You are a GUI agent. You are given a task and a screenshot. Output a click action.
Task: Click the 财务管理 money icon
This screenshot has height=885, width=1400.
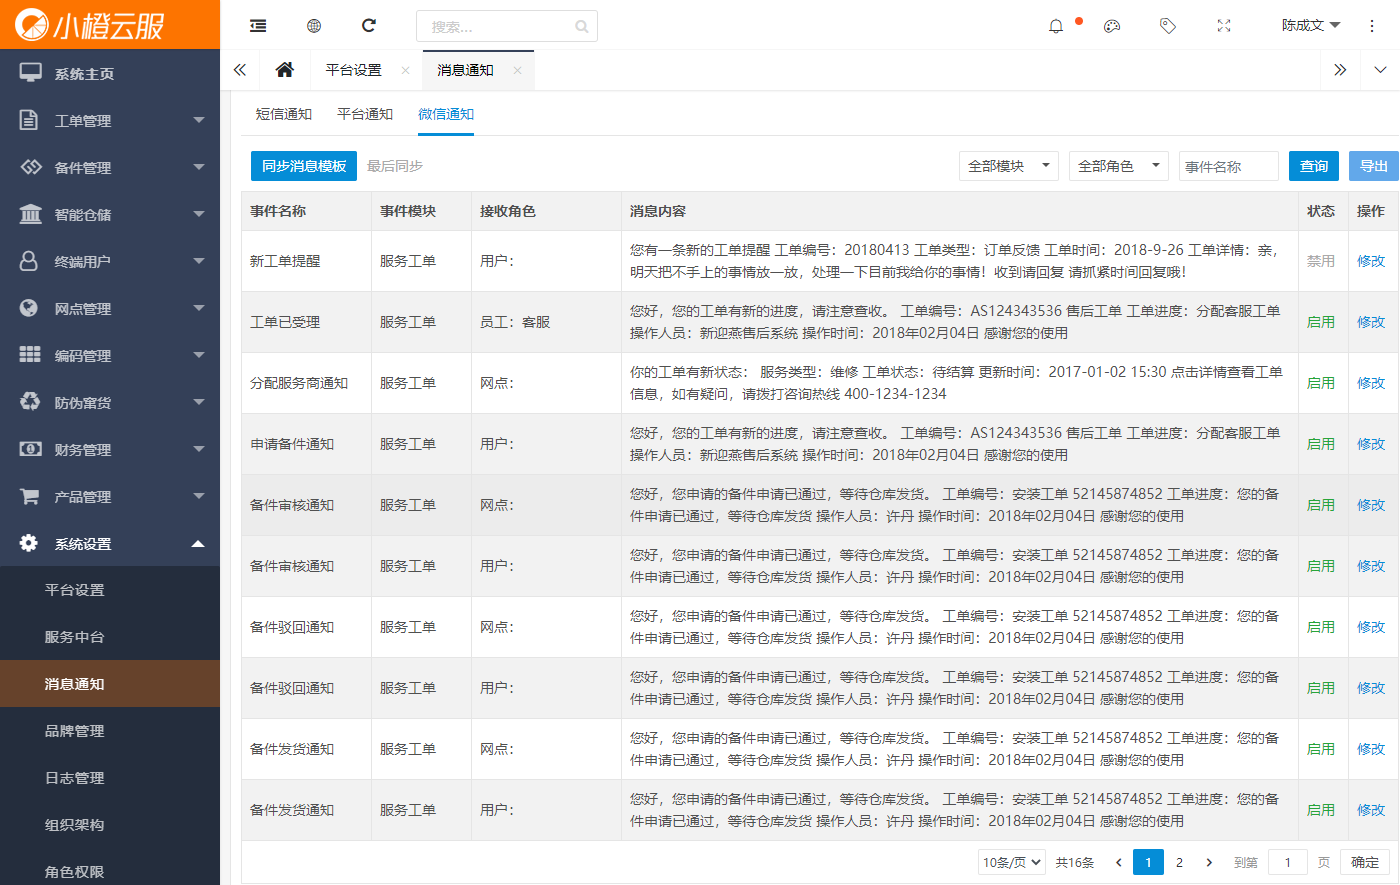pos(30,449)
